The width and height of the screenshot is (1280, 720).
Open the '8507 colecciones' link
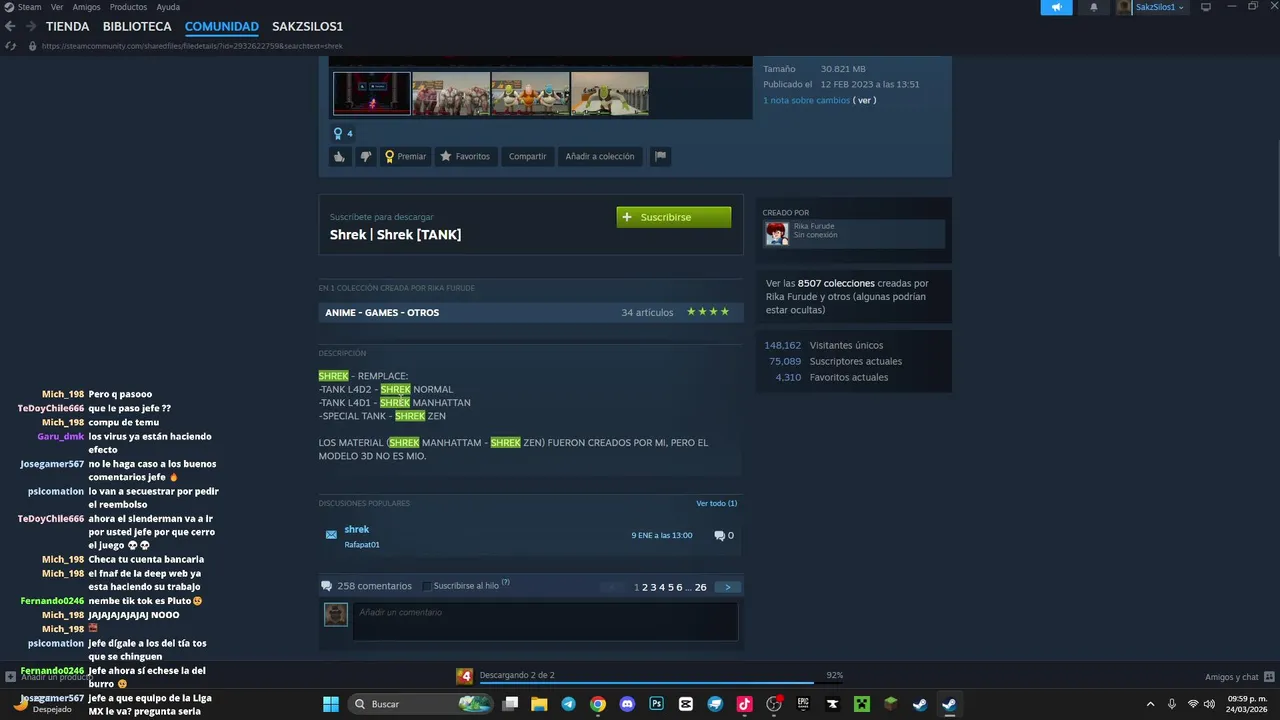pos(836,283)
